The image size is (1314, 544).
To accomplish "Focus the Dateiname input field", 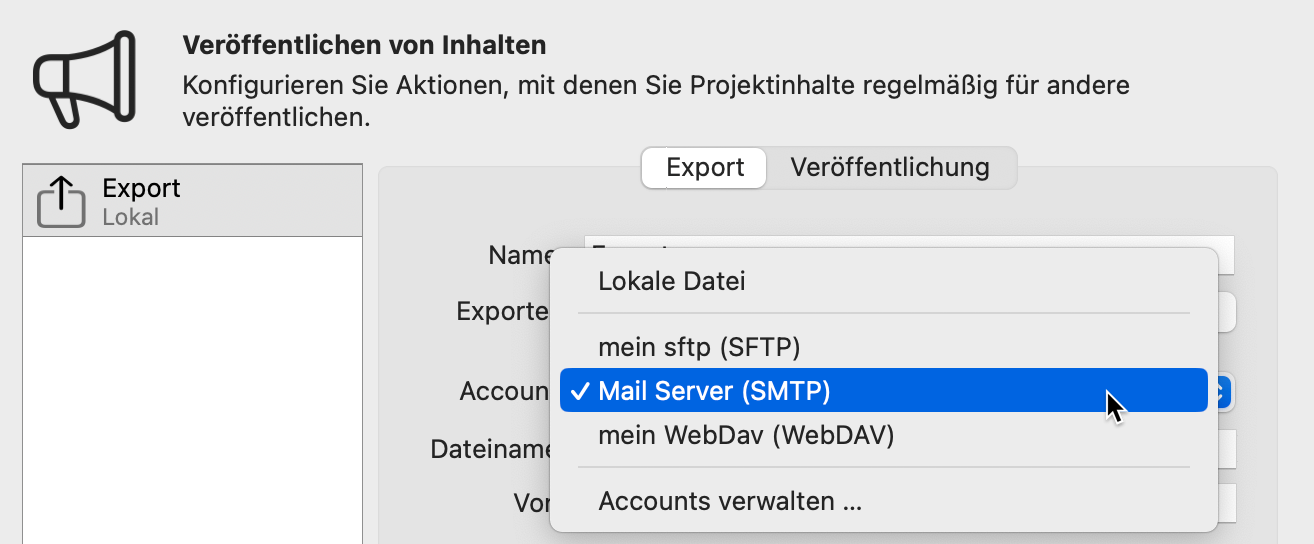I will [1227, 449].
